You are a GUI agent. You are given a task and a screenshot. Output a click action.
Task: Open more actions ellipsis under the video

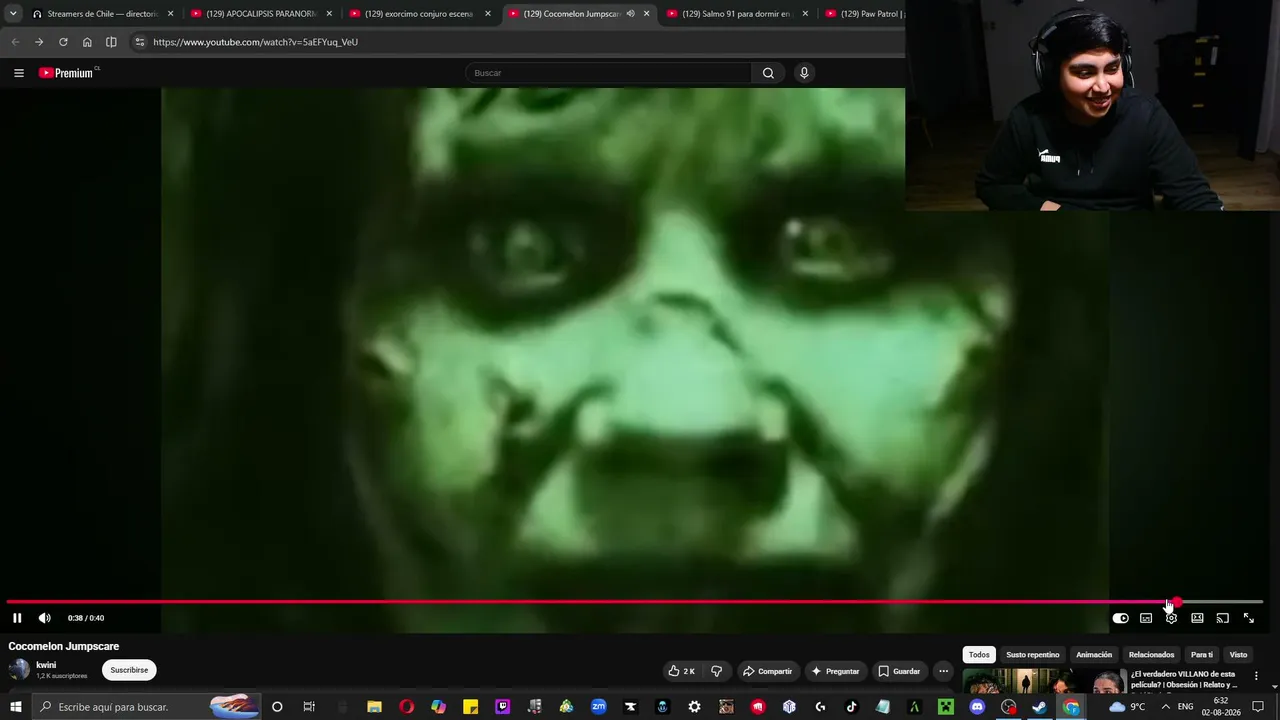(x=943, y=671)
